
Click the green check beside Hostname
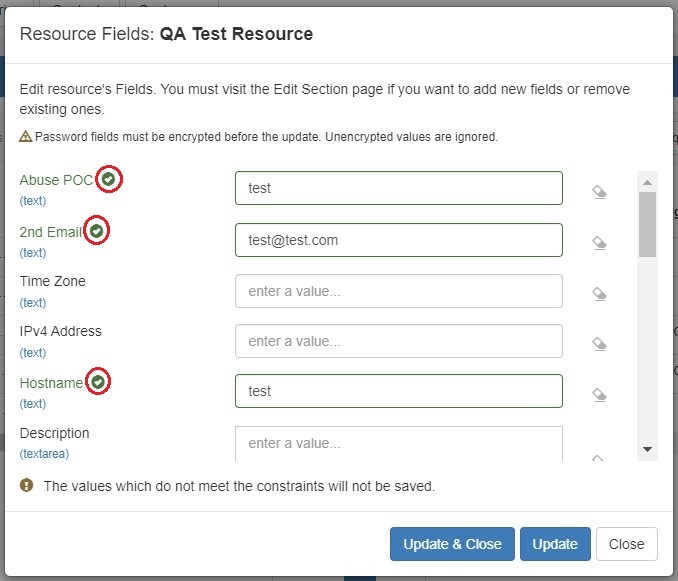pos(97,382)
